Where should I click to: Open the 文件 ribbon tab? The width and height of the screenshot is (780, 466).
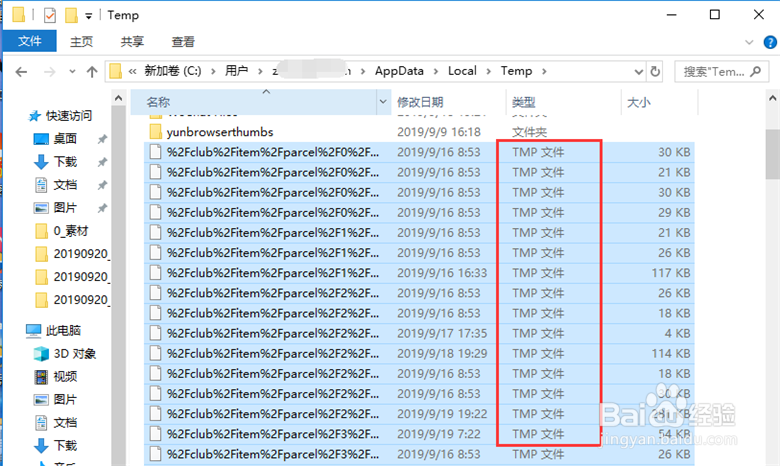coord(29,41)
